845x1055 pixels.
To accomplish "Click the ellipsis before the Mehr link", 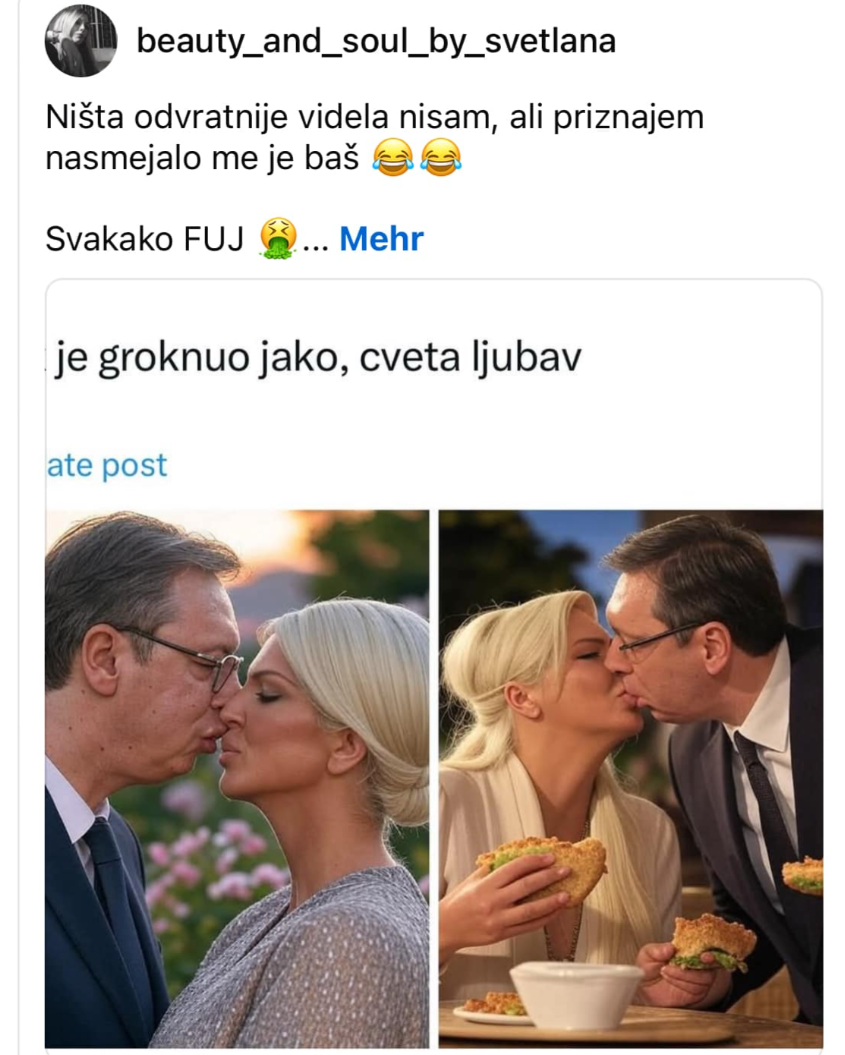I will 316,245.
